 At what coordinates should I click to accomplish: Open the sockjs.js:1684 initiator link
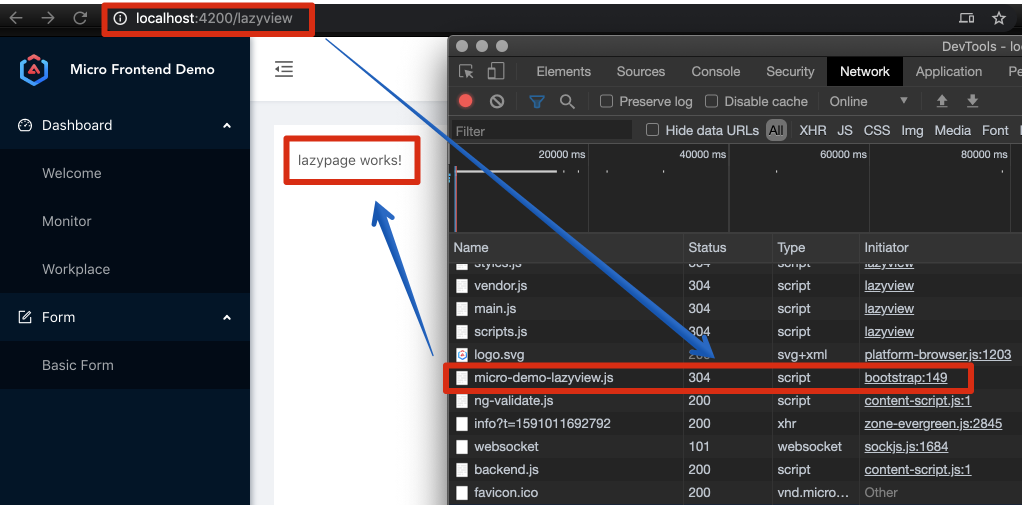[906, 446]
